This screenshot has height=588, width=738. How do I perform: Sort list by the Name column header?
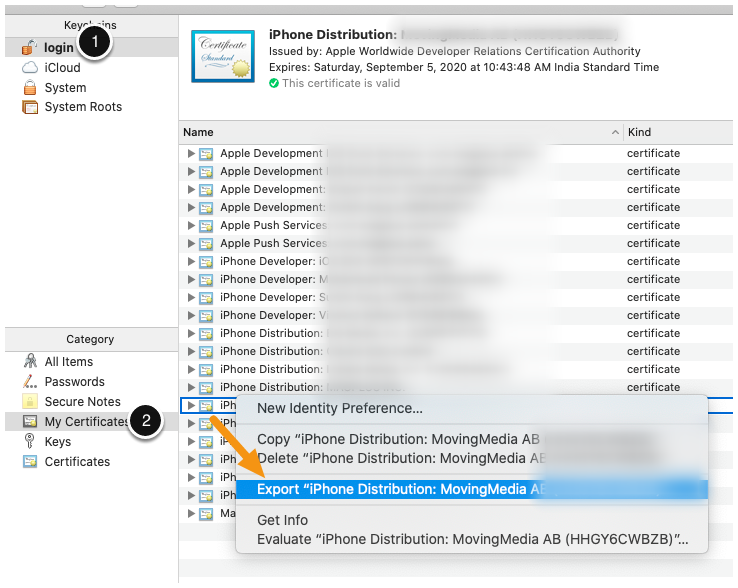tap(198, 132)
